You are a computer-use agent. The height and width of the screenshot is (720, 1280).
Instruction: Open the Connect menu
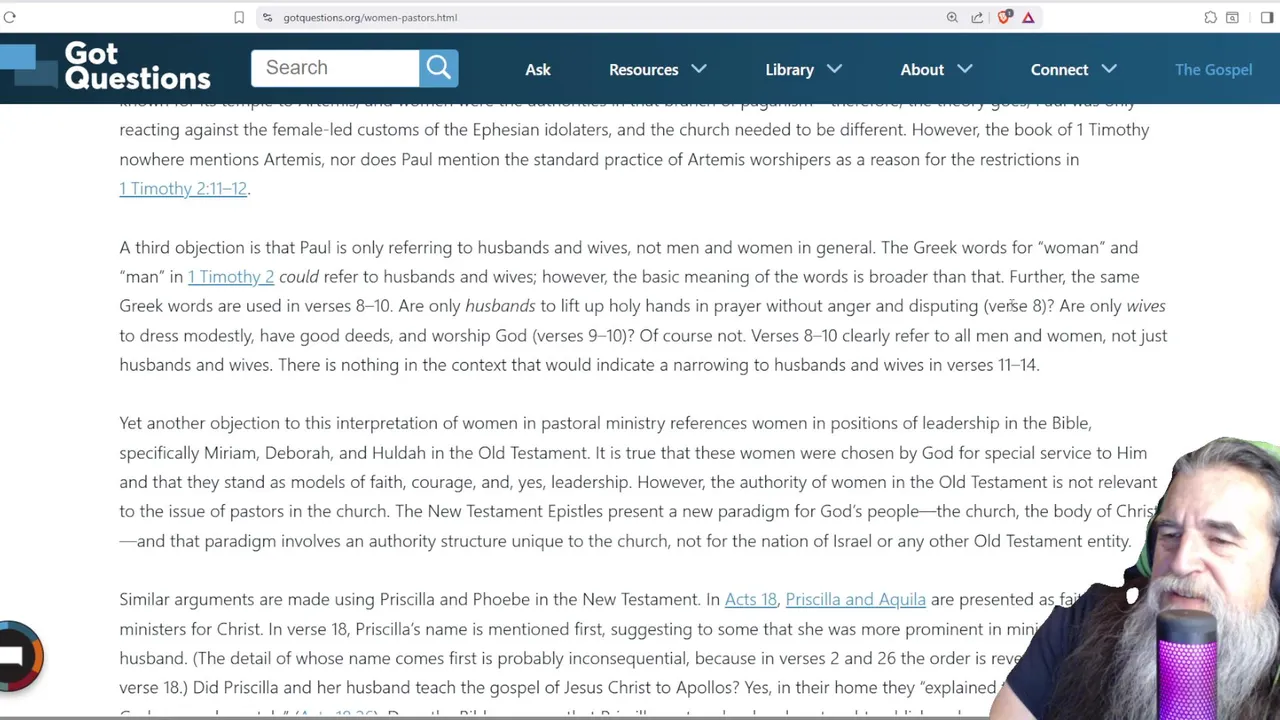(x=1059, y=69)
